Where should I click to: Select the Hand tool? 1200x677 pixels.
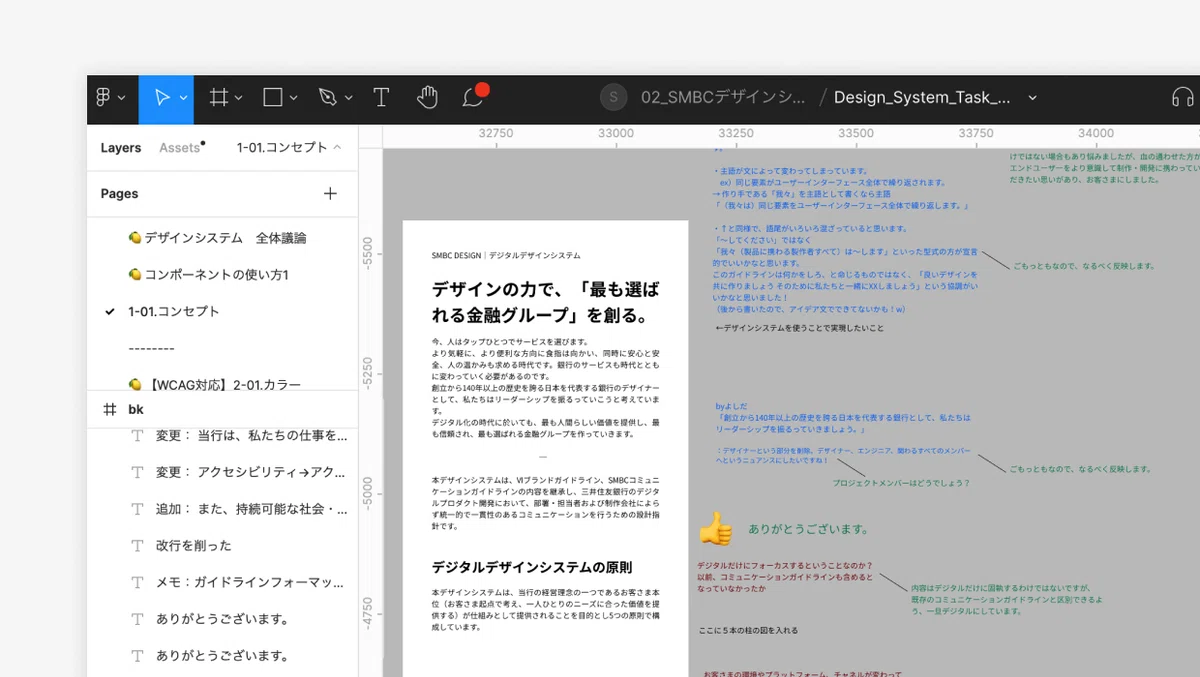click(x=427, y=97)
